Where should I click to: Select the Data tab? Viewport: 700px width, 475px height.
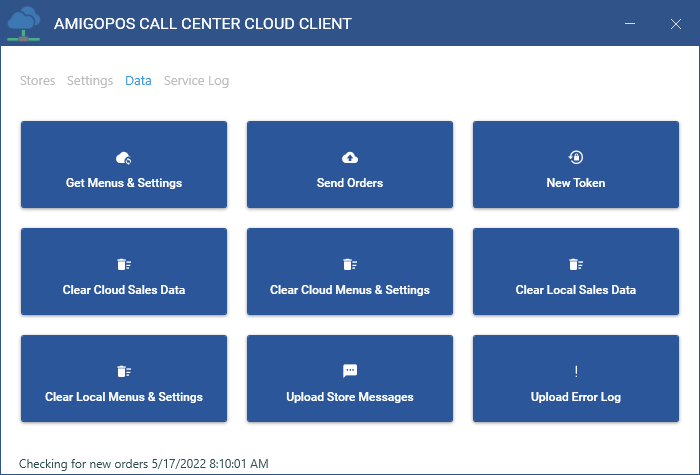click(138, 81)
